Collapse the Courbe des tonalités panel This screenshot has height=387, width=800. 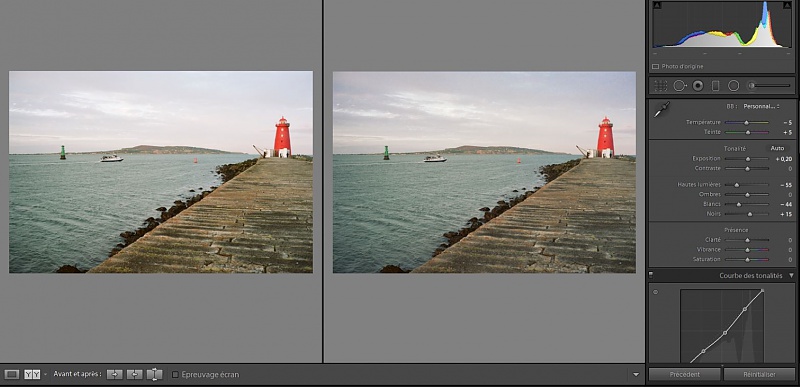(x=791, y=276)
